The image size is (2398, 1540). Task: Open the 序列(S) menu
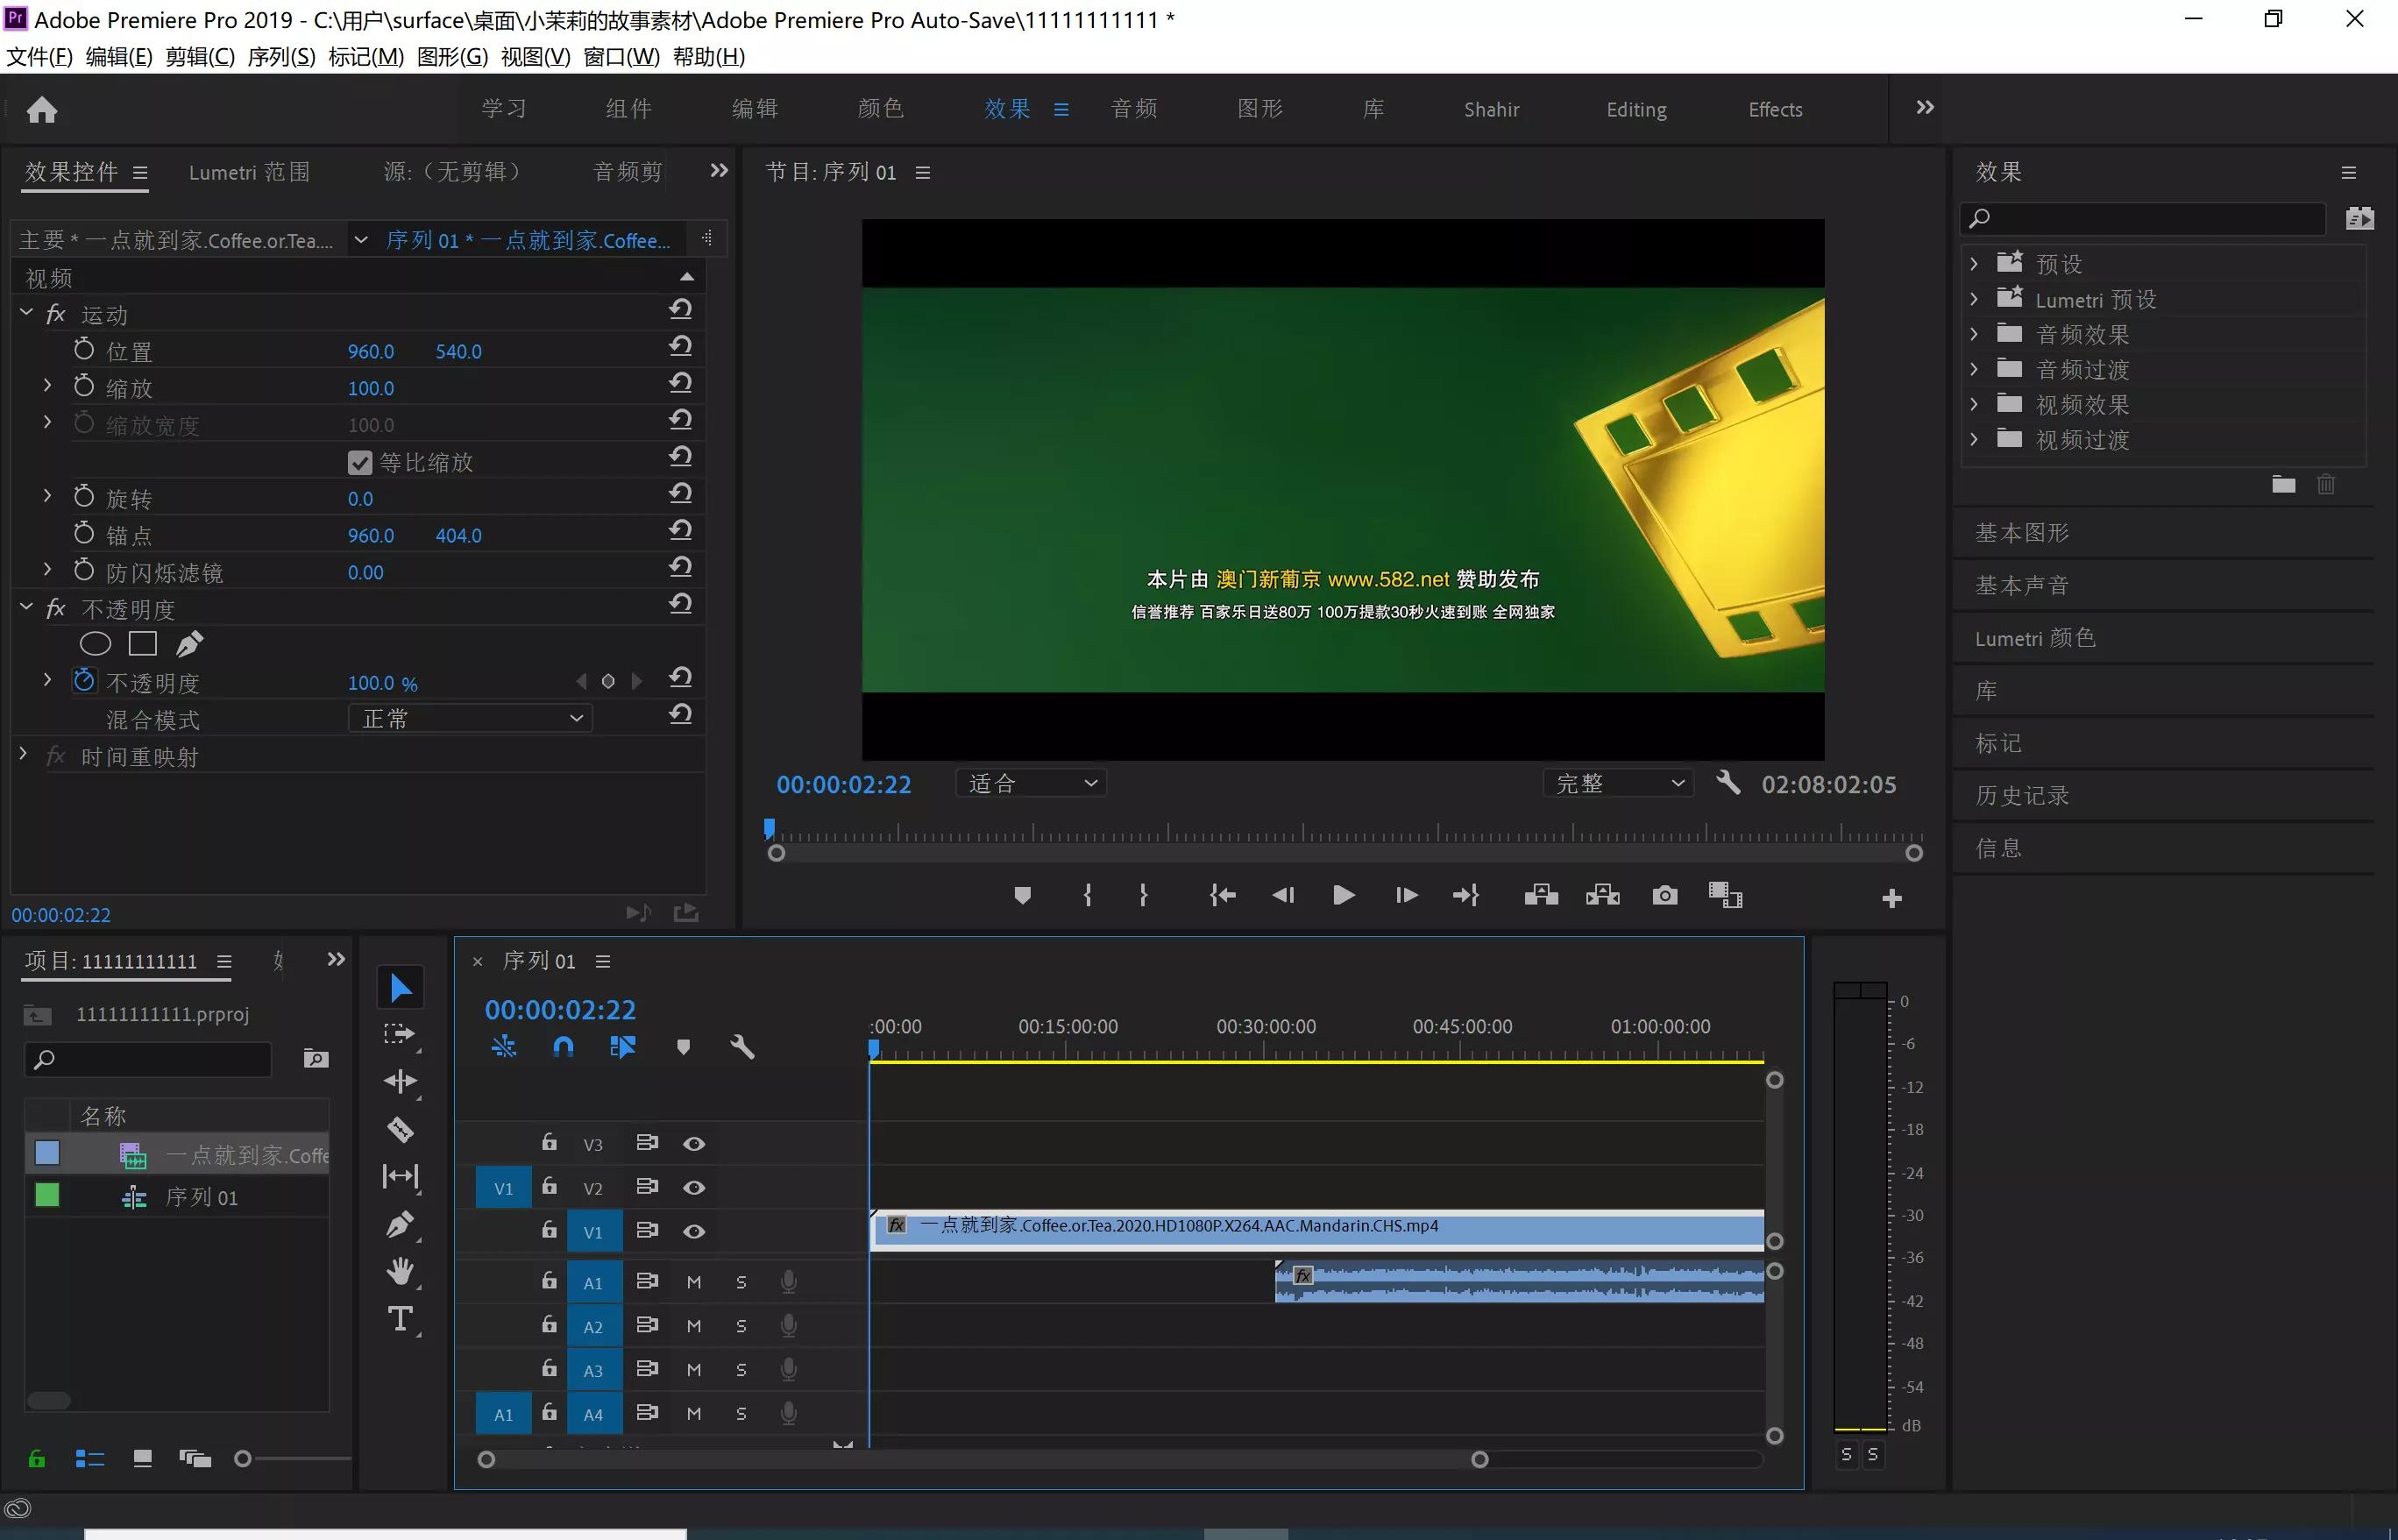click(281, 57)
